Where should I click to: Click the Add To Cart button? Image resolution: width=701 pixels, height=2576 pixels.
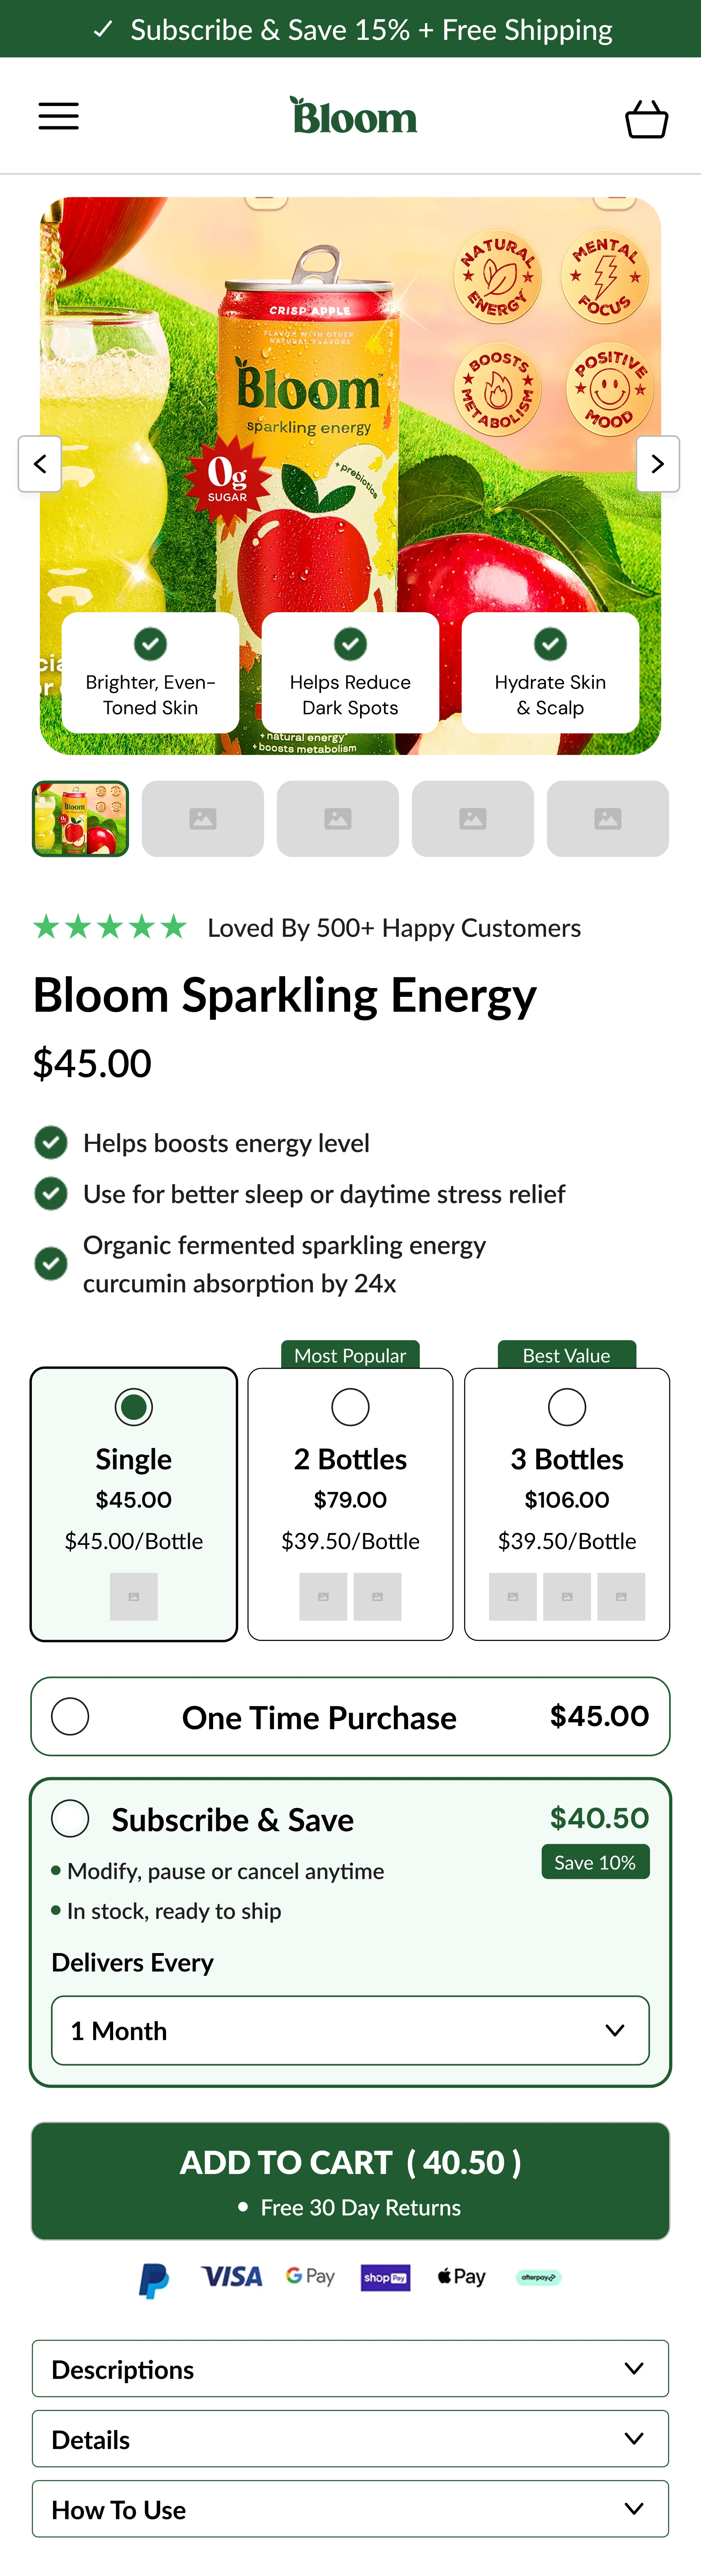pos(350,2180)
